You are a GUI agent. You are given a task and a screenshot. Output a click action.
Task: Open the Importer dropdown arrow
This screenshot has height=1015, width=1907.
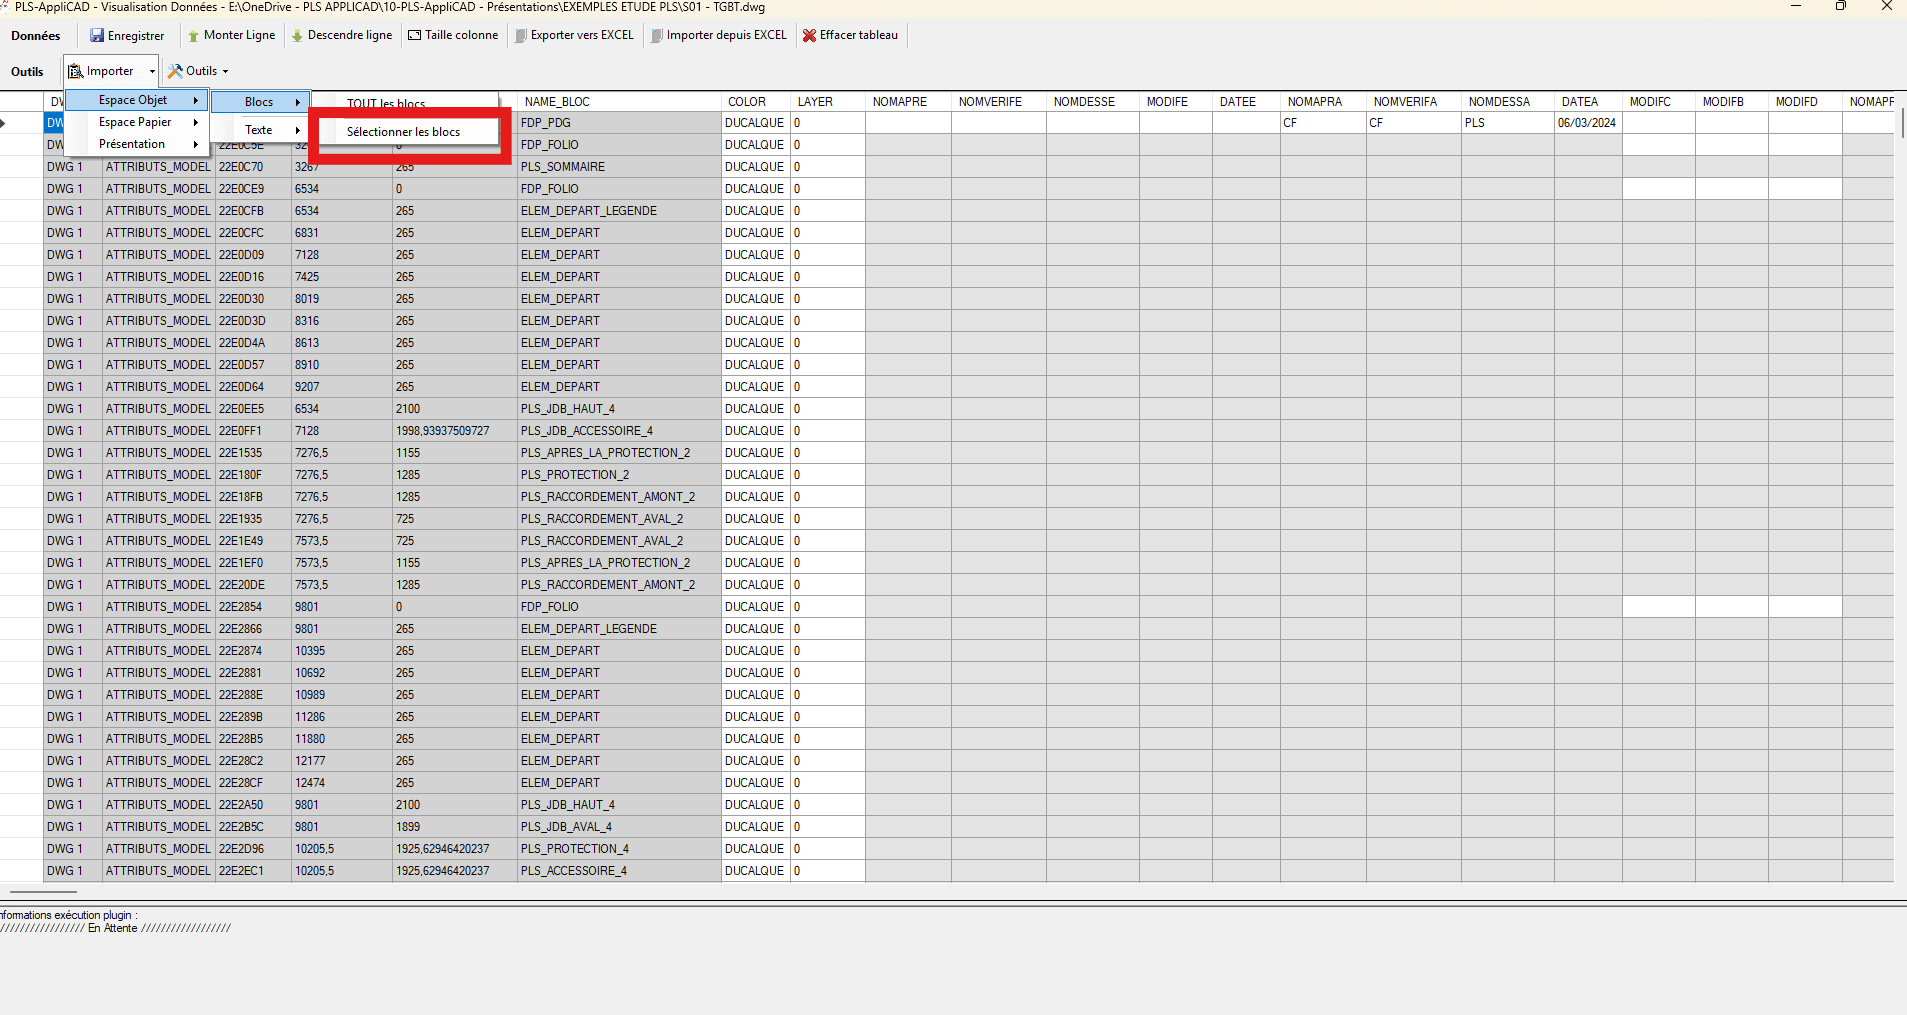click(x=152, y=72)
